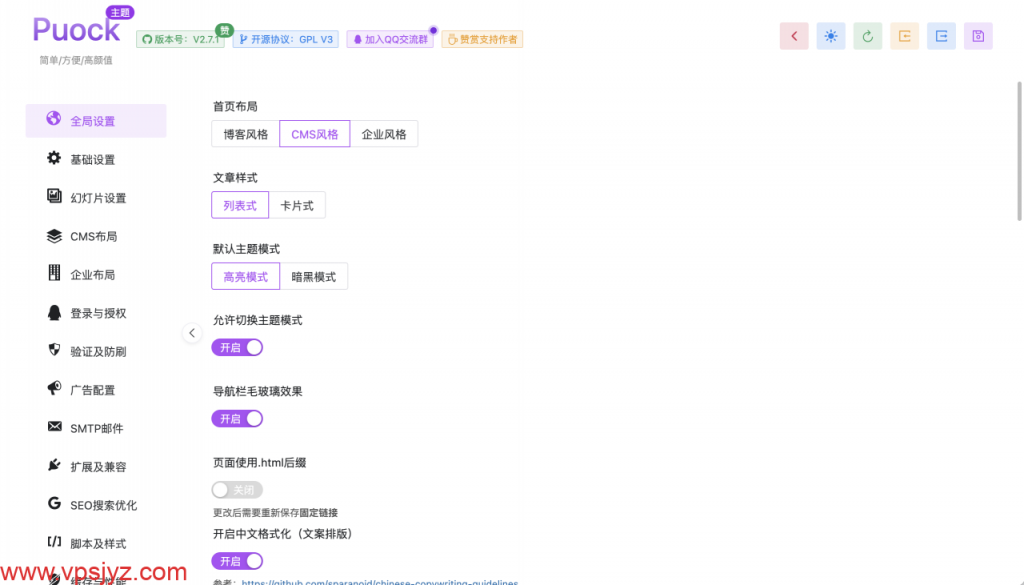This screenshot has width=1024, height=585.
Task: Click the blue export settings icon
Action: click(941, 36)
